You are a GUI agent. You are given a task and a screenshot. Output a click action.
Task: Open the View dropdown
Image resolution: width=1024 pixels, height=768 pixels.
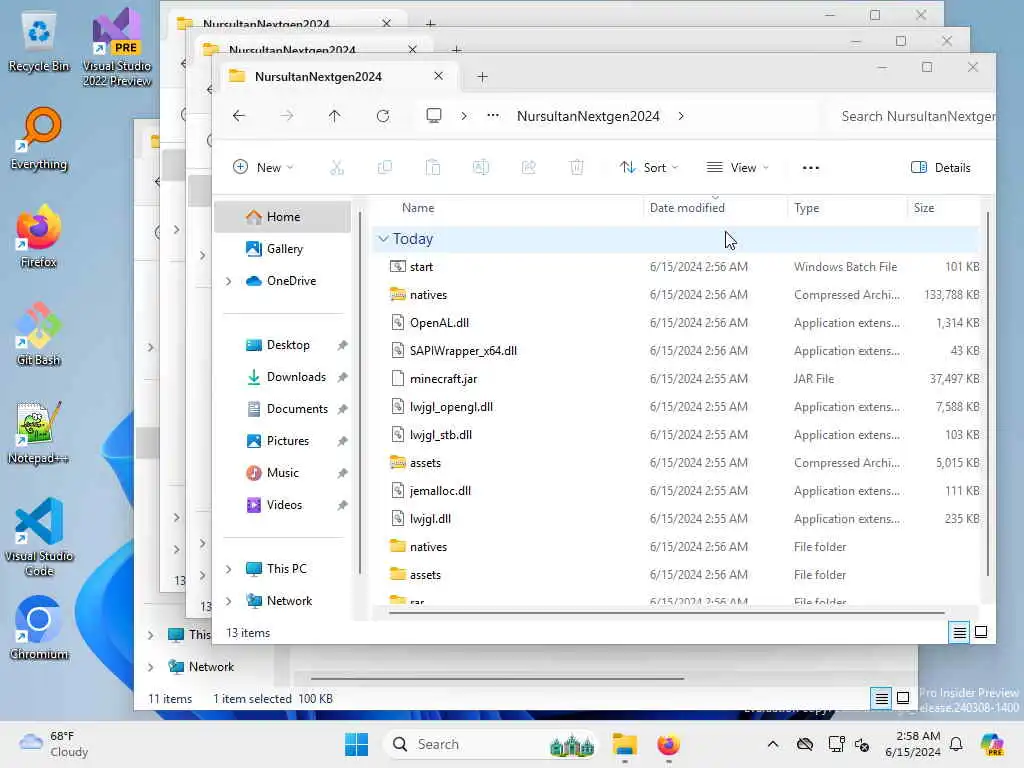737,168
